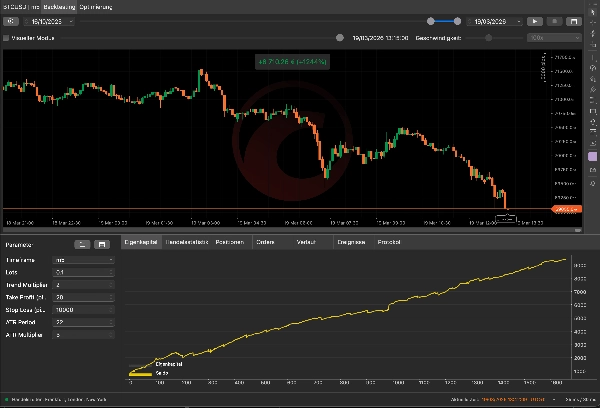Switch to the Backtesting tab
Image resolution: width=600 pixels, height=408 pixels.
[x=59, y=7]
